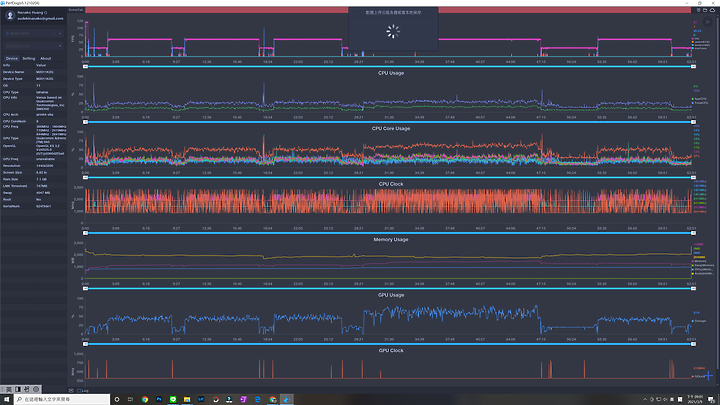The image size is (720, 405).
Task: Open the app selection dropdown below the device
Action: 33,46
